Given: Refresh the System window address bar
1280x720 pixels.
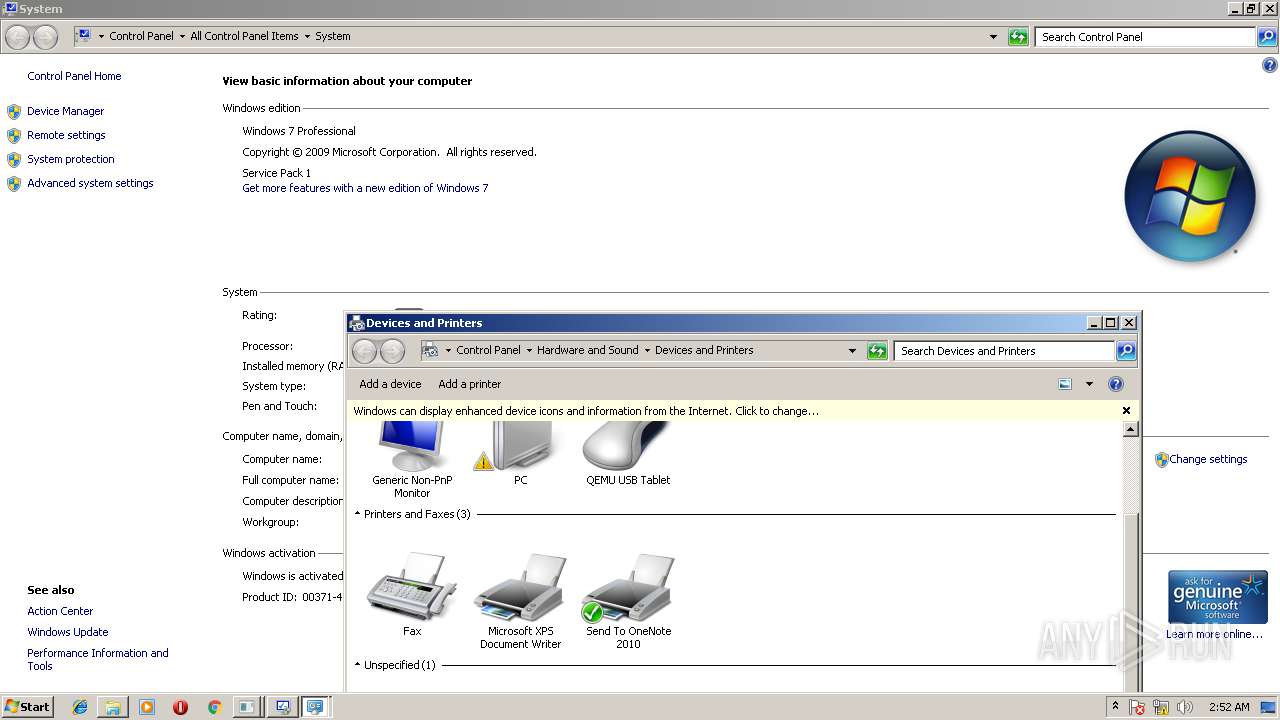Looking at the screenshot, I should tap(1018, 37).
